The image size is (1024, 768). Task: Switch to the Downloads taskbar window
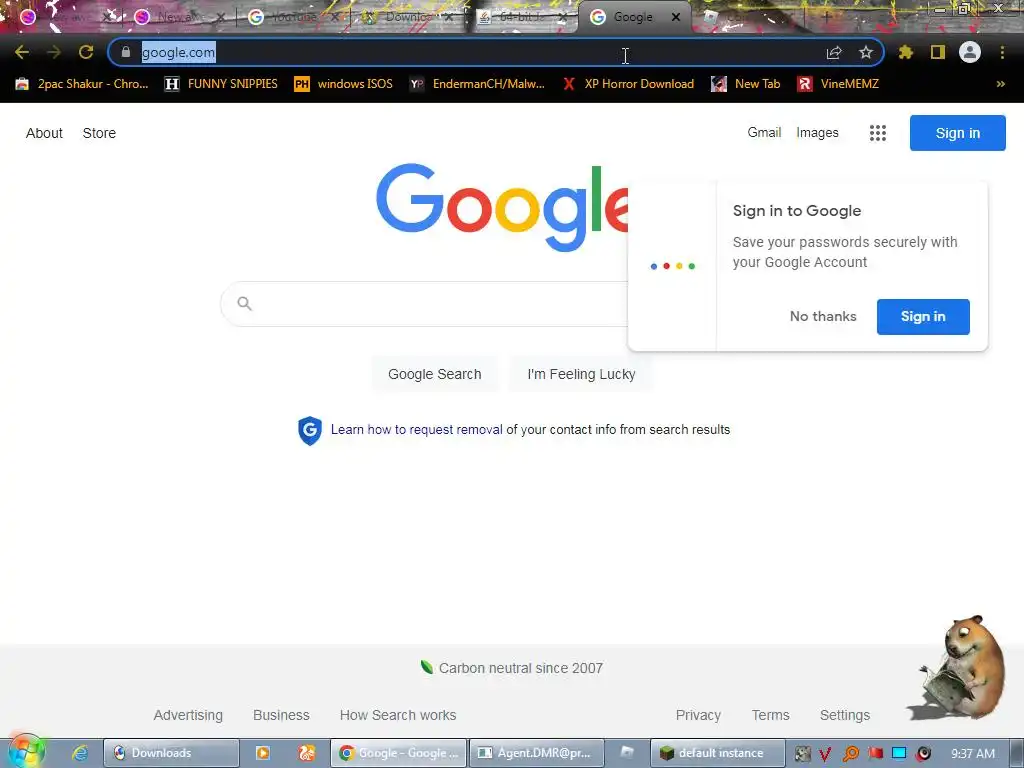click(171, 753)
